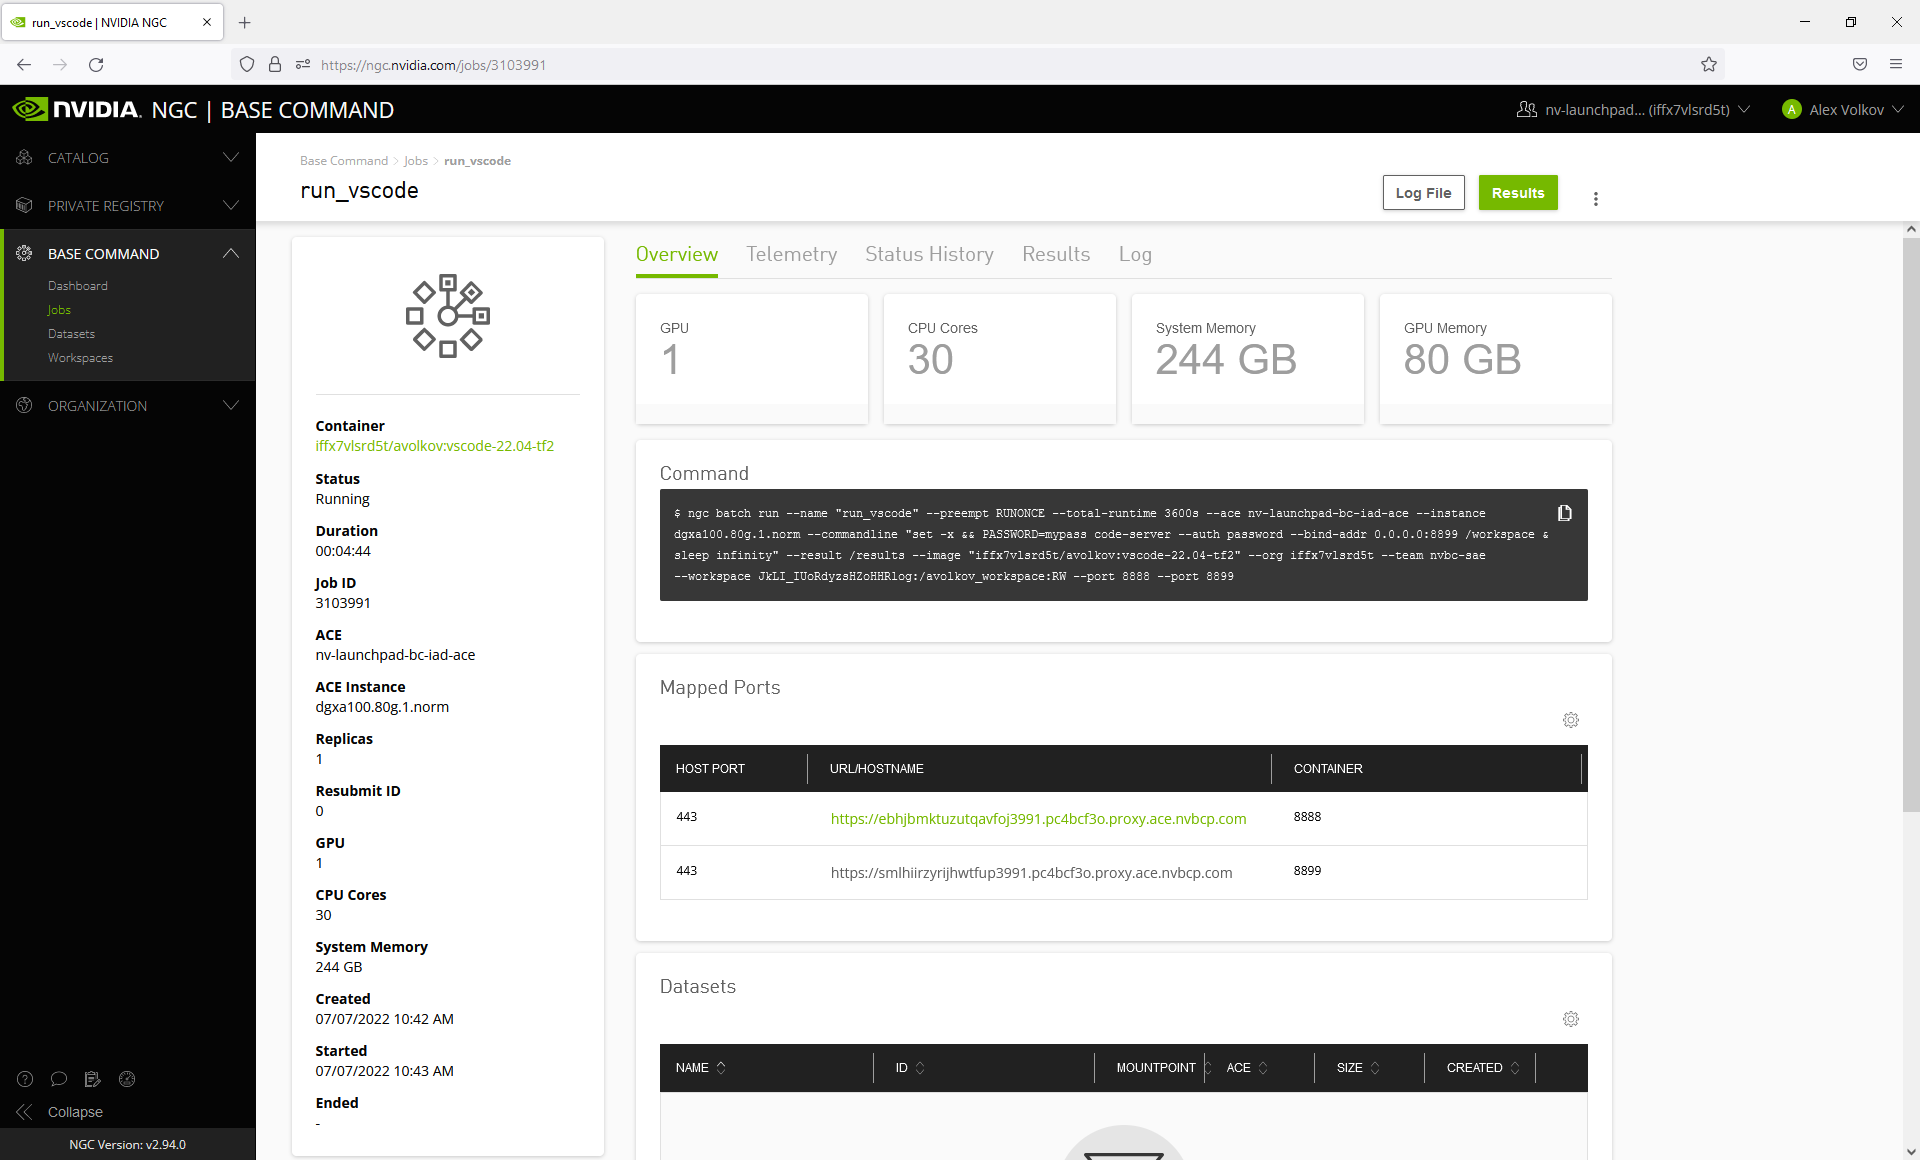Open the feedback chat bubble icon
Image resolution: width=1920 pixels, height=1160 pixels.
point(59,1079)
